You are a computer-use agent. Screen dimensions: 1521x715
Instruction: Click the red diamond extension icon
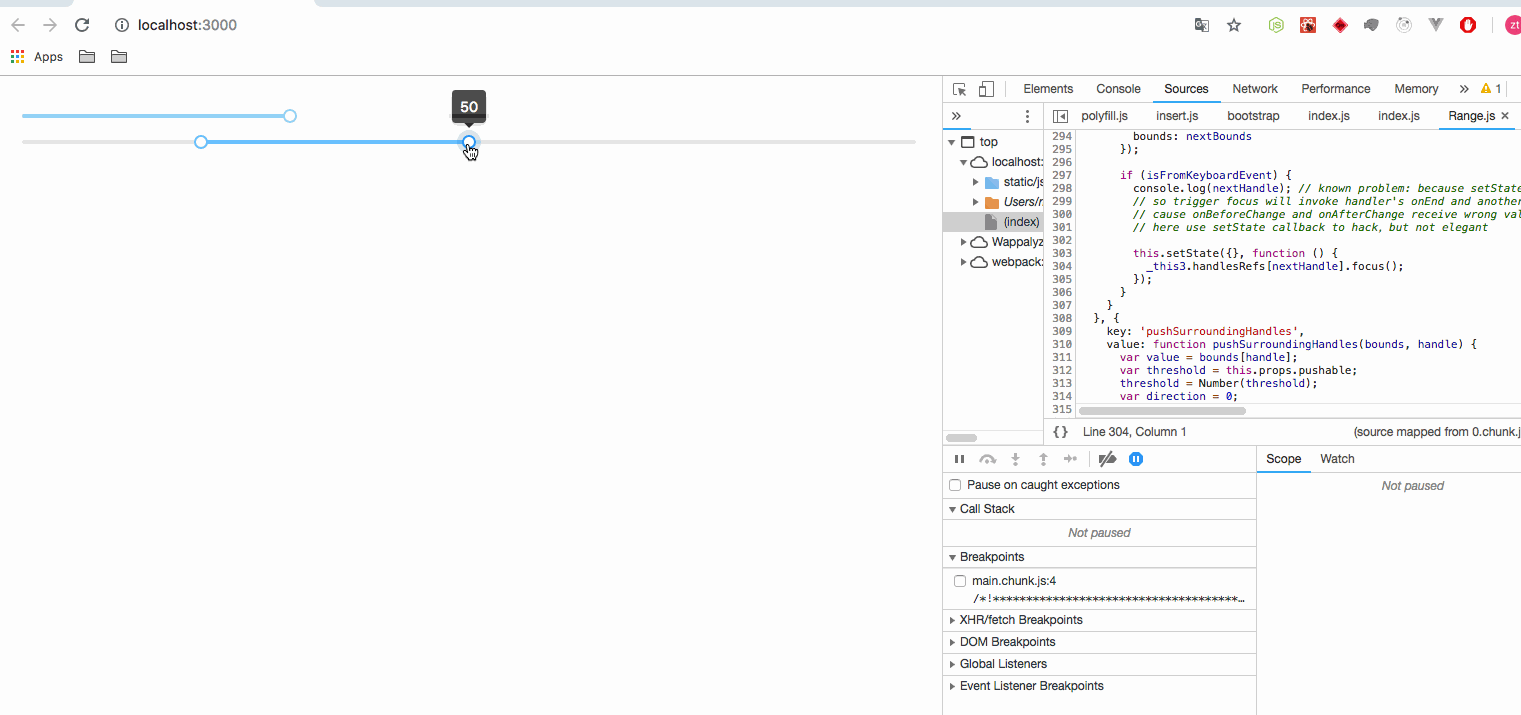pyautogui.click(x=1340, y=25)
